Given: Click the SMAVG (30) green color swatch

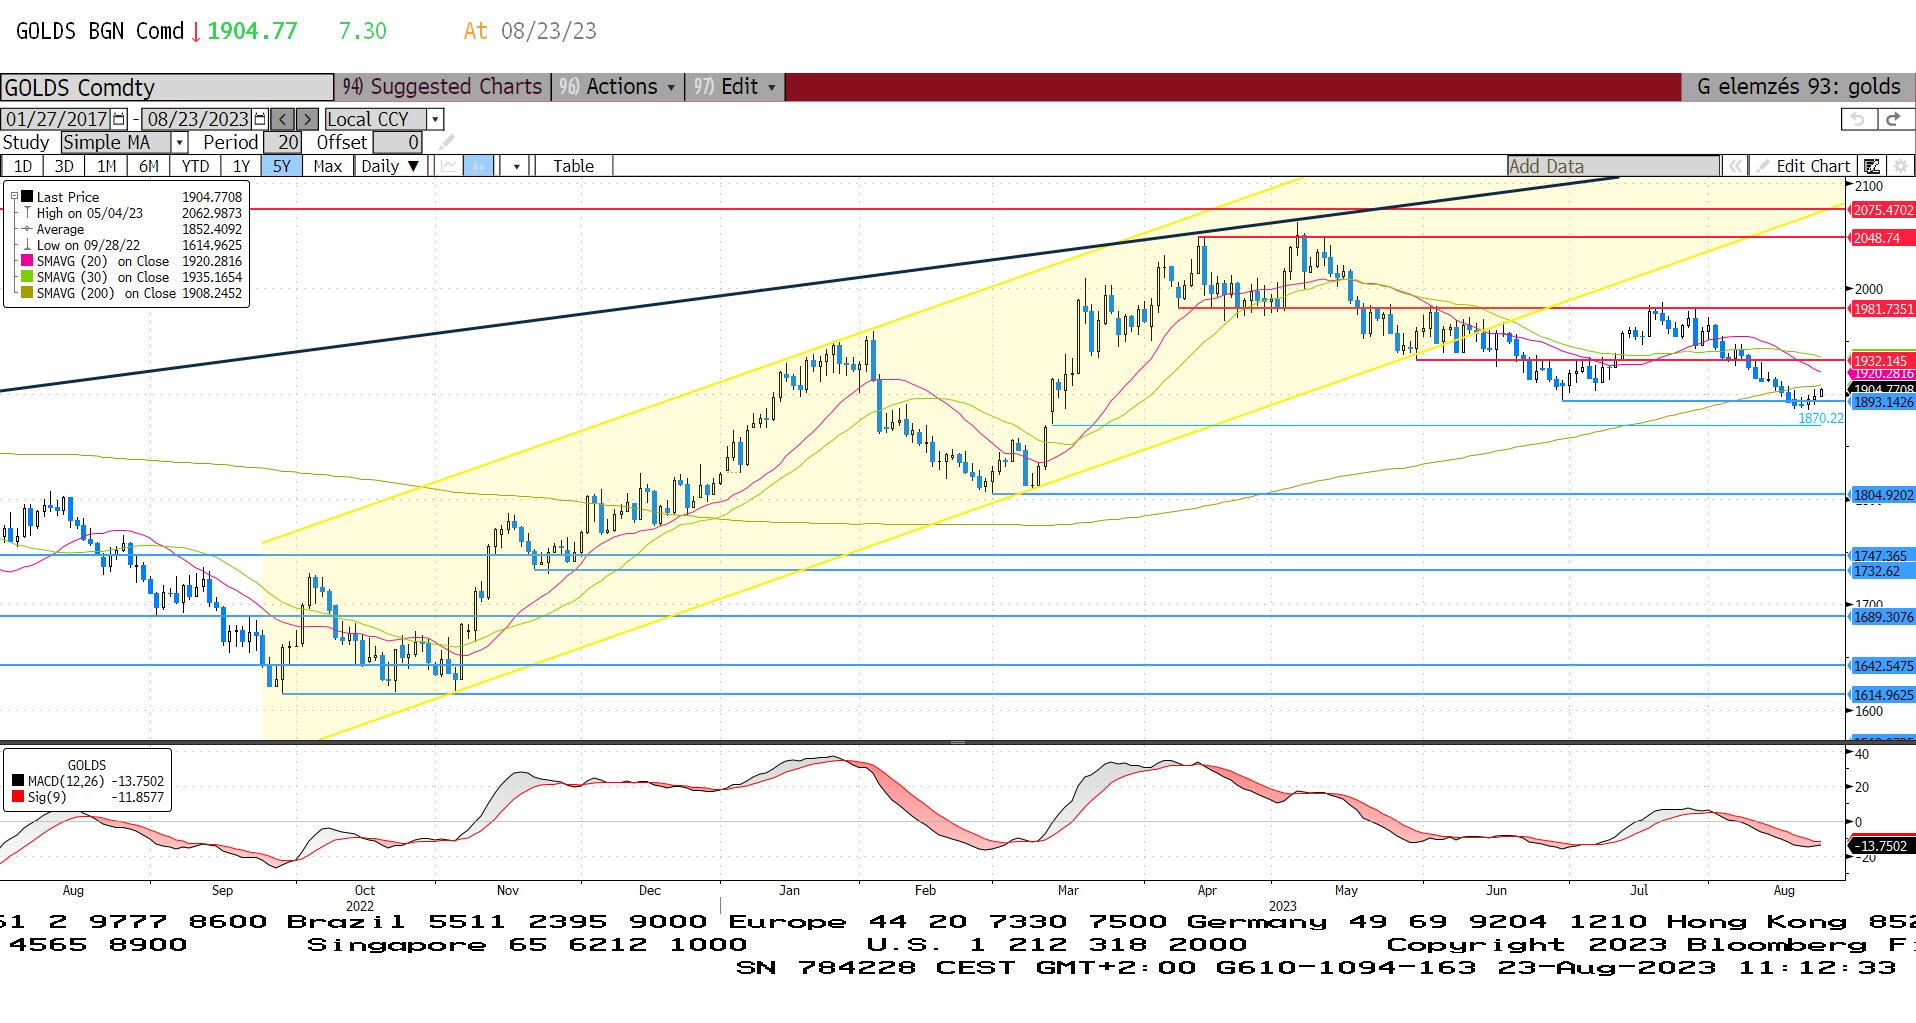Looking at the screenshot, I should click(x=27, y=277).
